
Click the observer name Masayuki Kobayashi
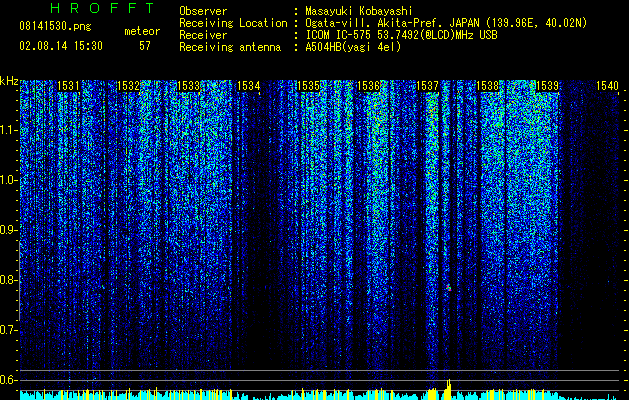(x=359, y=12)
